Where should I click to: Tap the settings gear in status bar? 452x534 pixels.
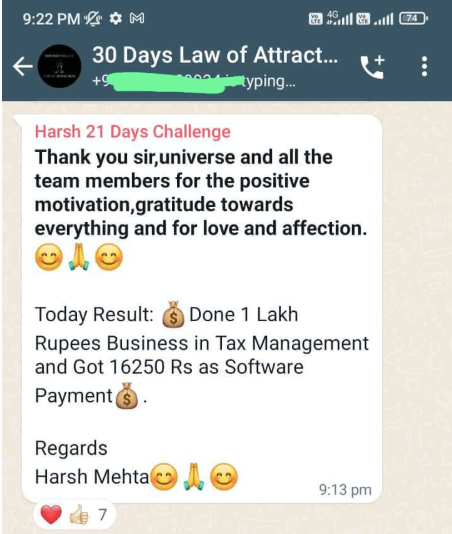(116, 18)
